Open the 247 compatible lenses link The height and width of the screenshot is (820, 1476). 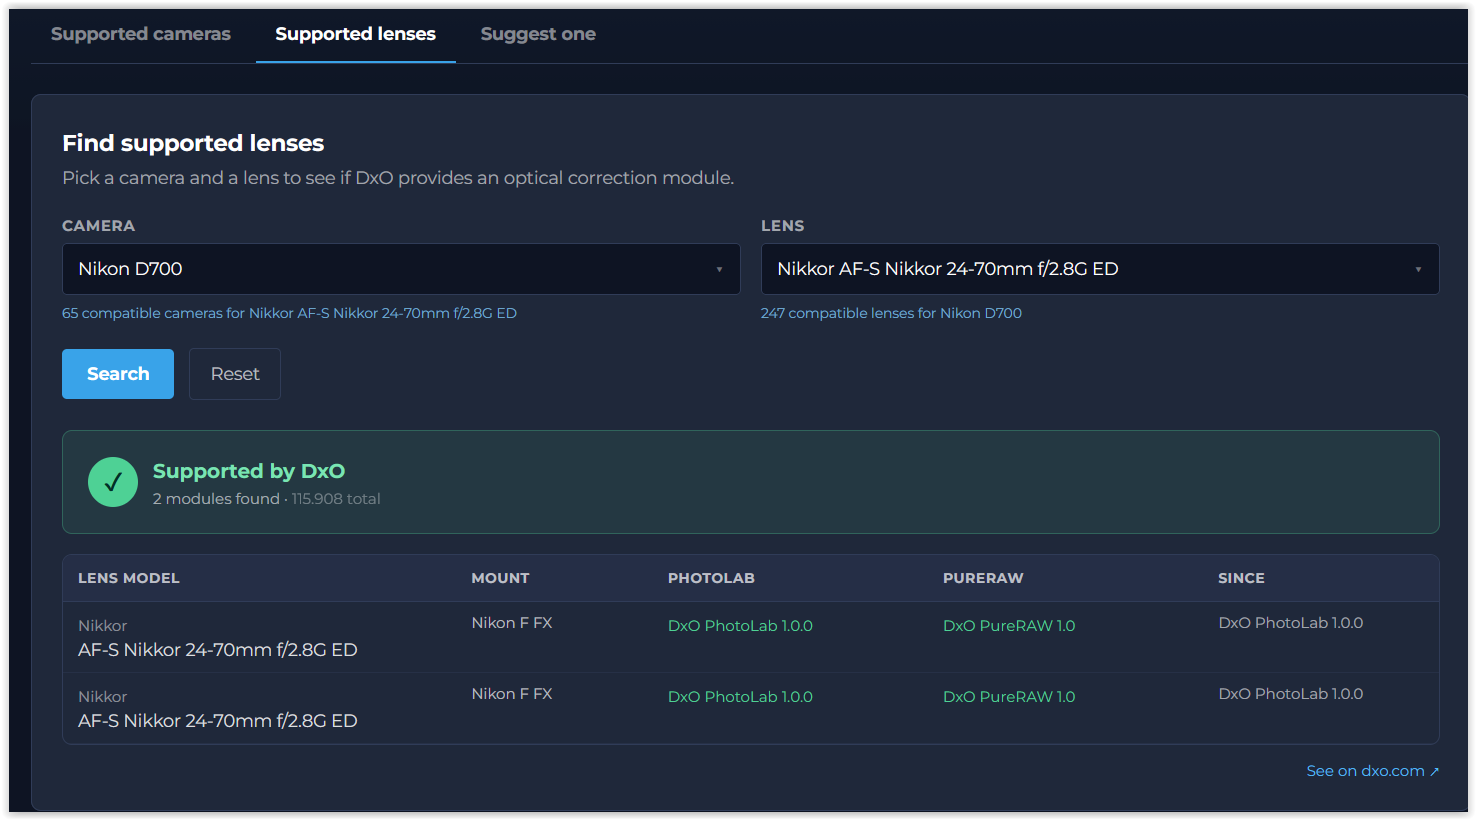pos(891,313)
